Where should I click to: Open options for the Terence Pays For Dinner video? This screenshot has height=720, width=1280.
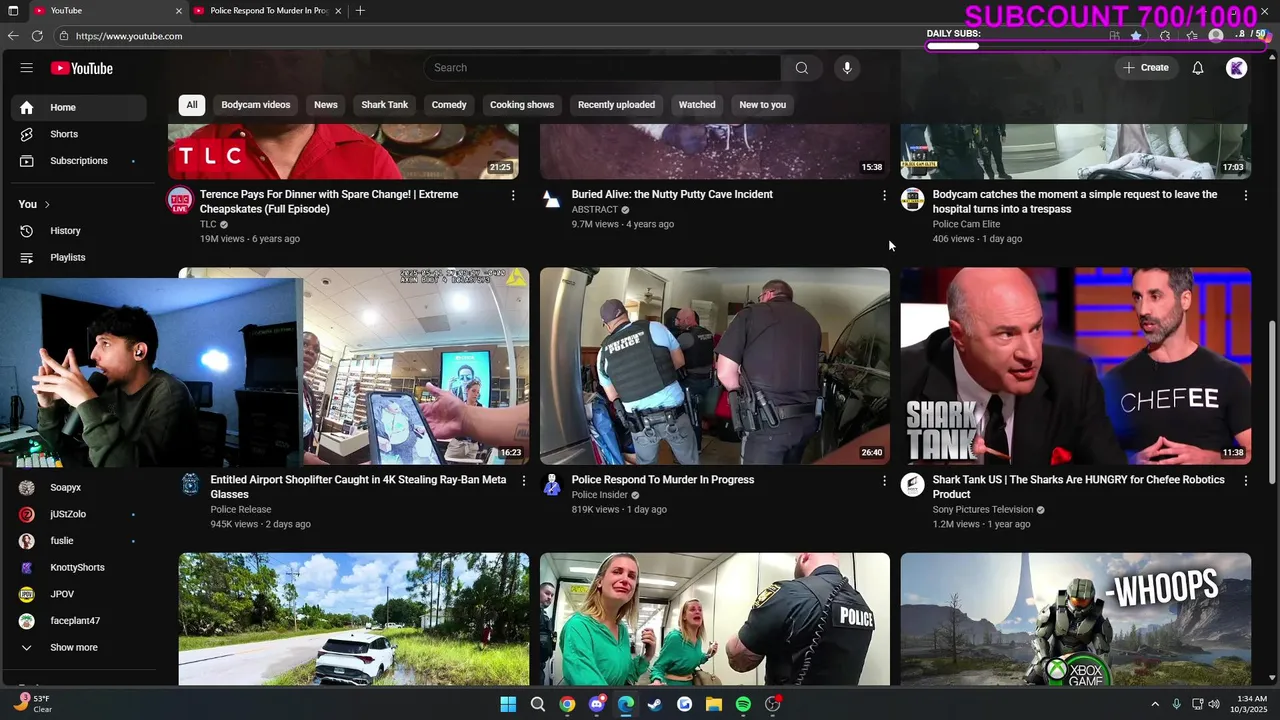pos(513,196)
